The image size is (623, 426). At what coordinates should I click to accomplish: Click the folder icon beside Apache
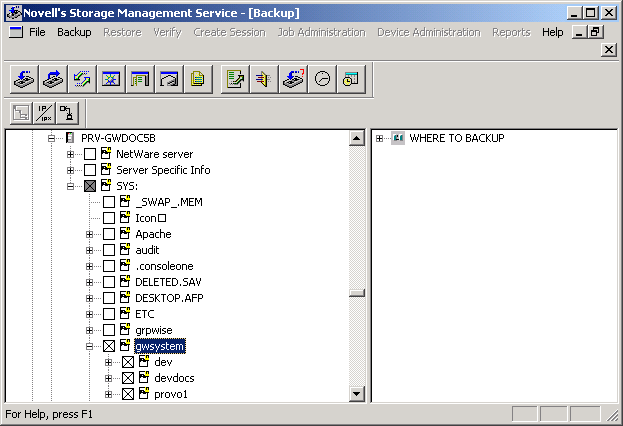coord(125,234)
